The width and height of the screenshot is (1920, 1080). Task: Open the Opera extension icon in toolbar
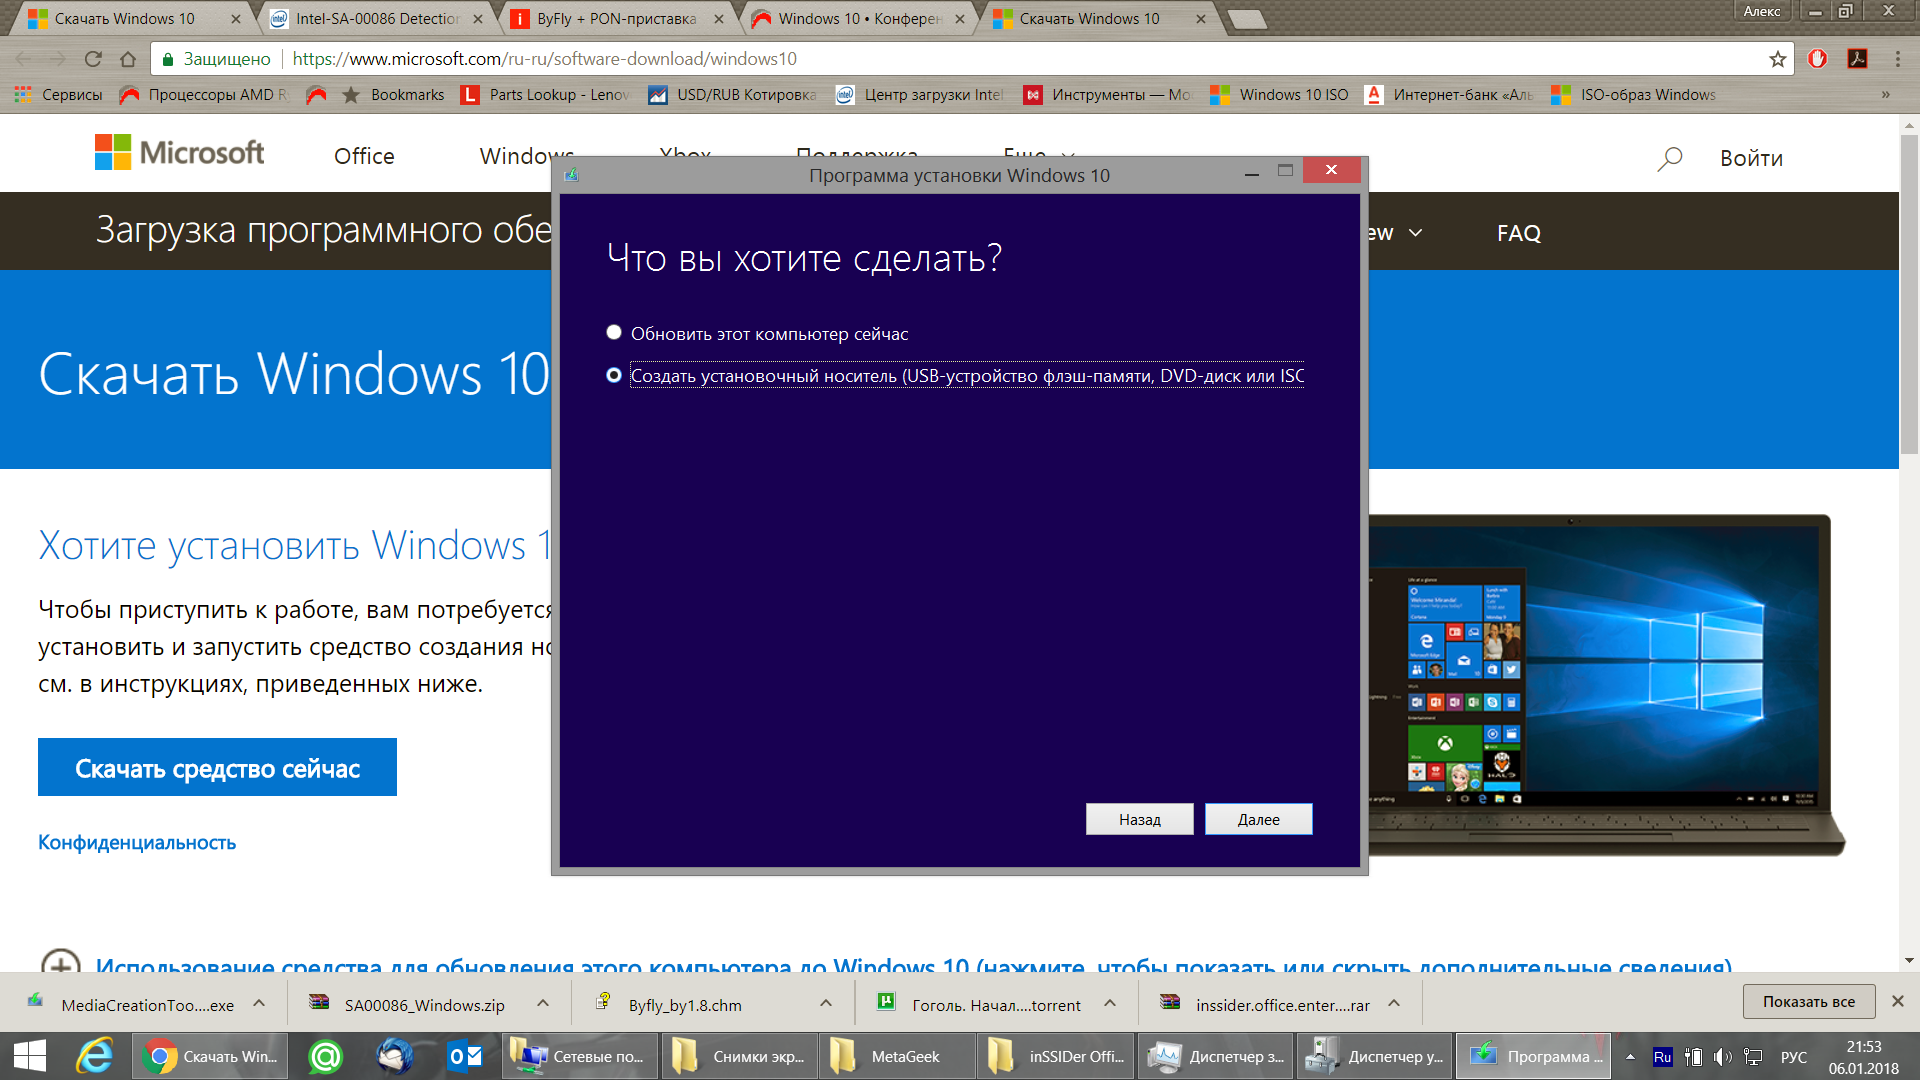click(x=1817, y=59)
